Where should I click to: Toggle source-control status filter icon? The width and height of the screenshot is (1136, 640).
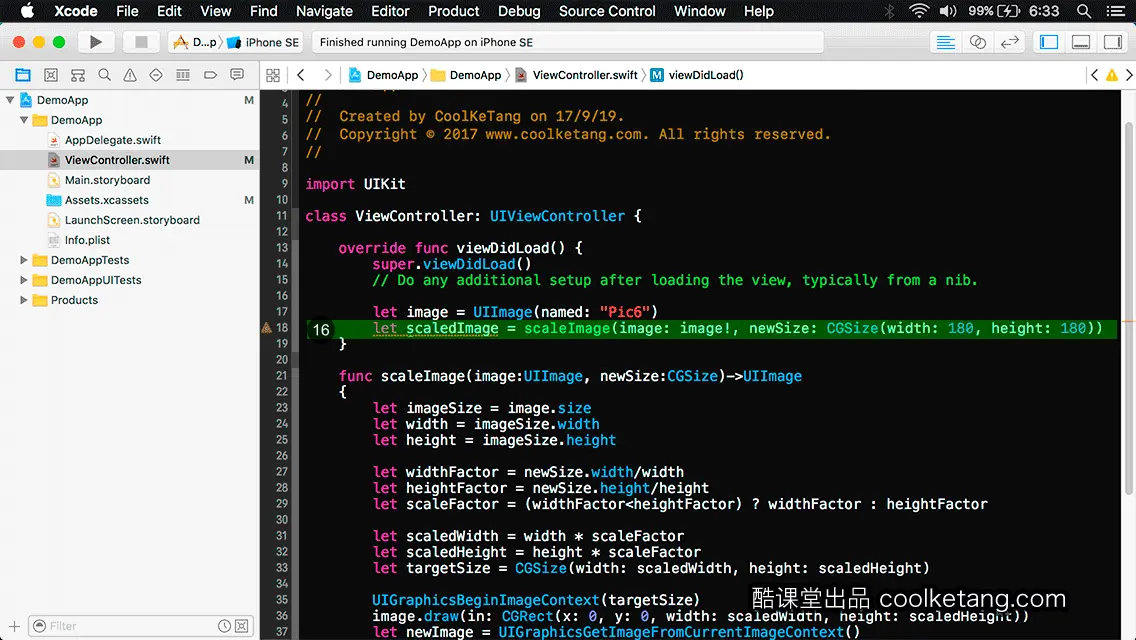[242, 626]
